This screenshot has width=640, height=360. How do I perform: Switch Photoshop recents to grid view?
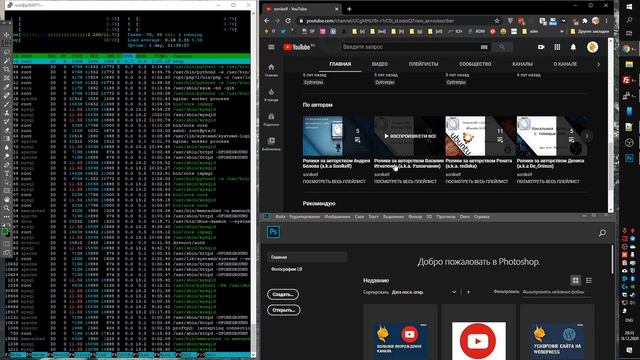[x=575, y=280]
